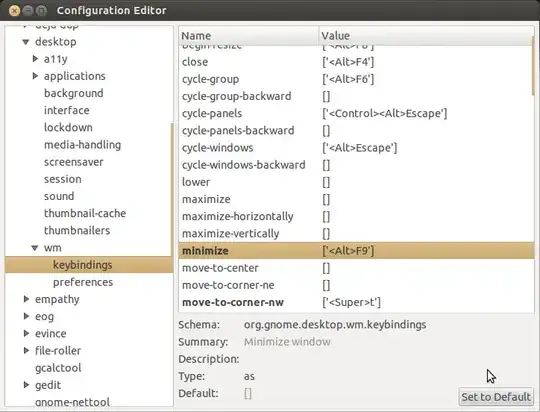This screenshot has height=412, width=540.
Task: Expand the applications node arrow
Action: pos(35,76)
